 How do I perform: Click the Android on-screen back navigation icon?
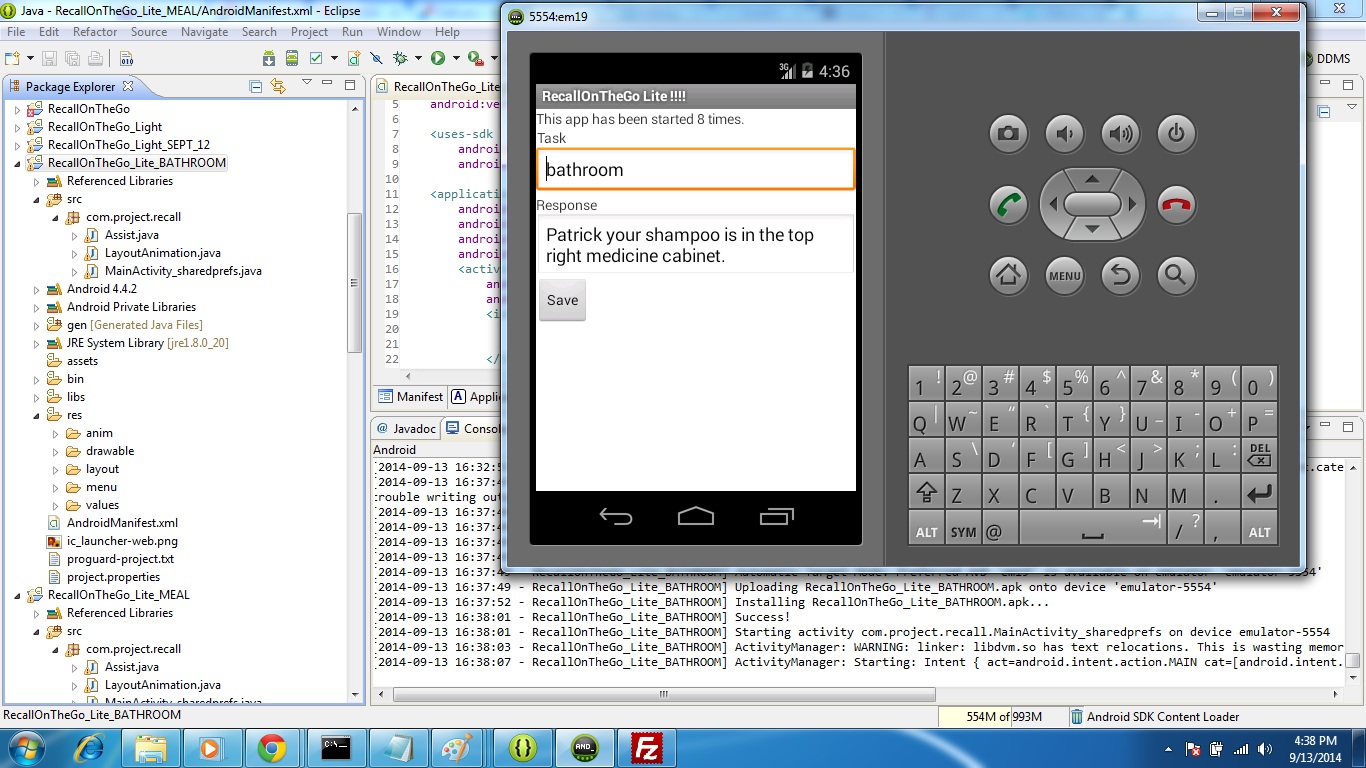(x=616, y=516)
